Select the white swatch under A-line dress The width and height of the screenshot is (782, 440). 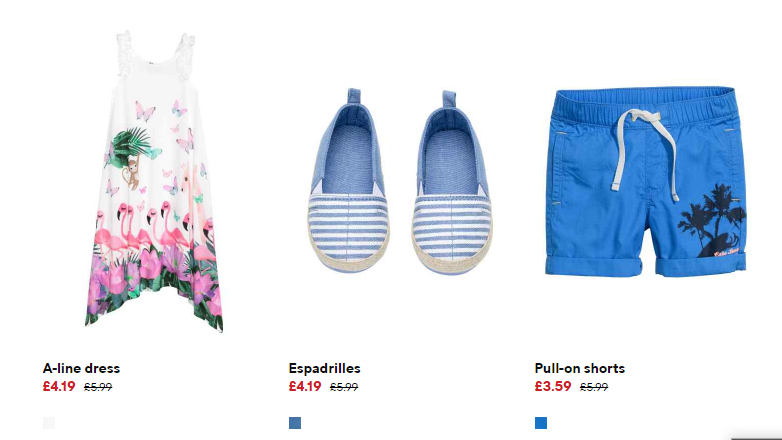(x=49, y=423)
